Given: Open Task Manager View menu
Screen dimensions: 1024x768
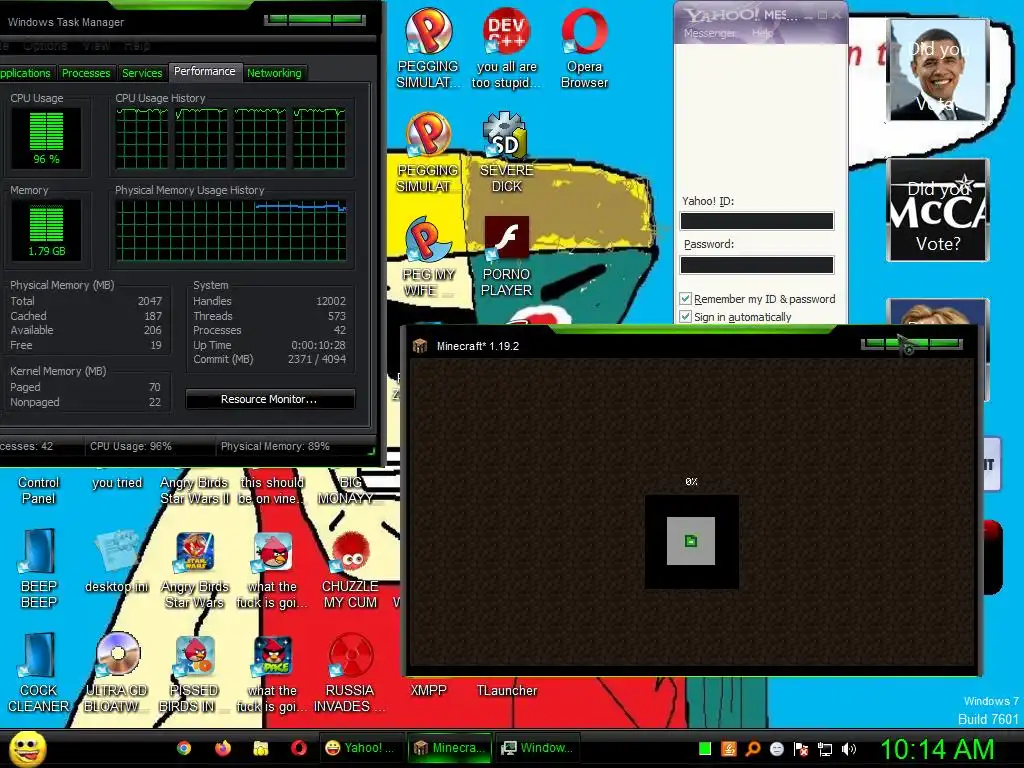Looking at the screenshot, I should pos(96,46).
